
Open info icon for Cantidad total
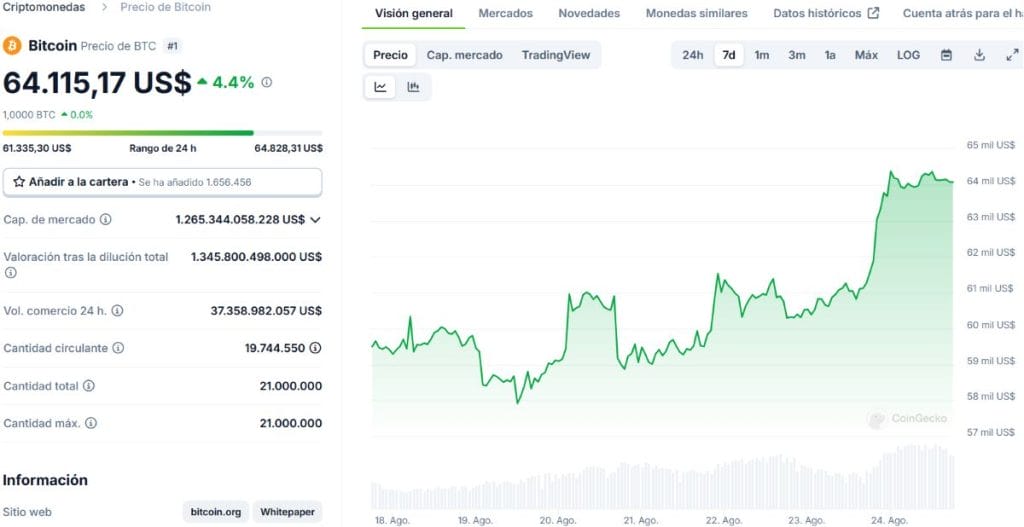pyautogui.click(x=89, y=386)
